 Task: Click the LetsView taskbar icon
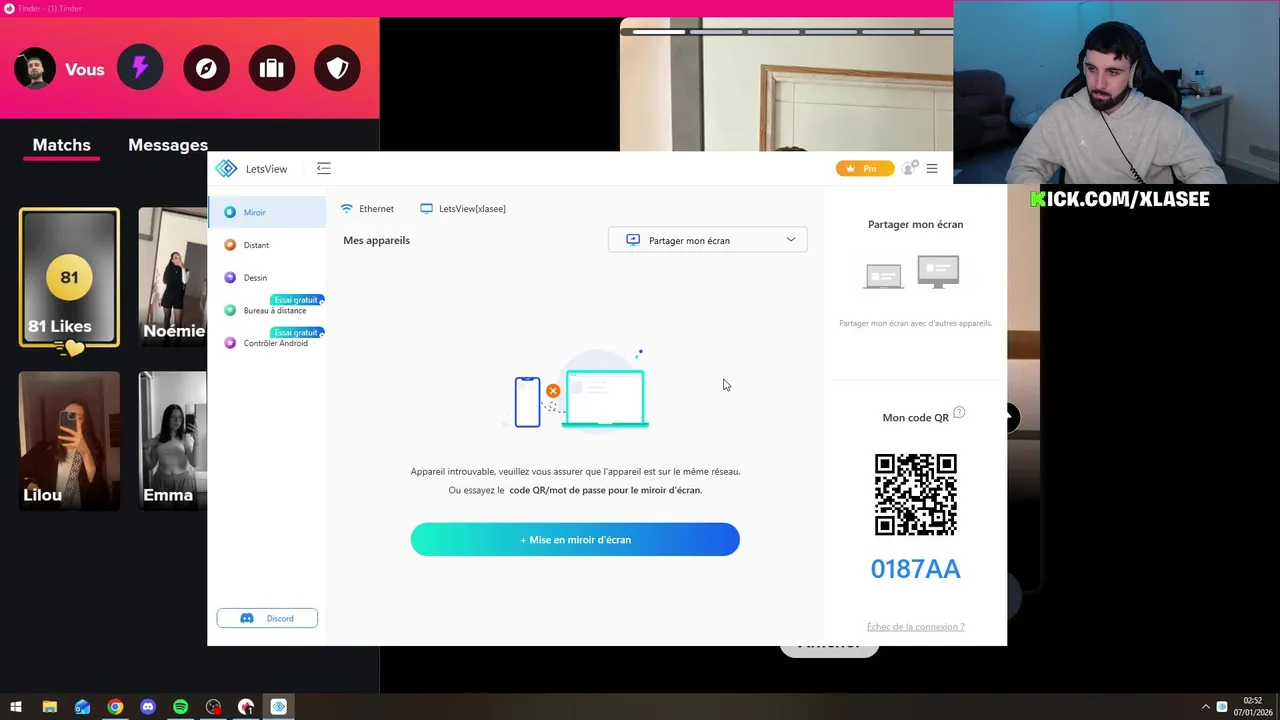279,707
